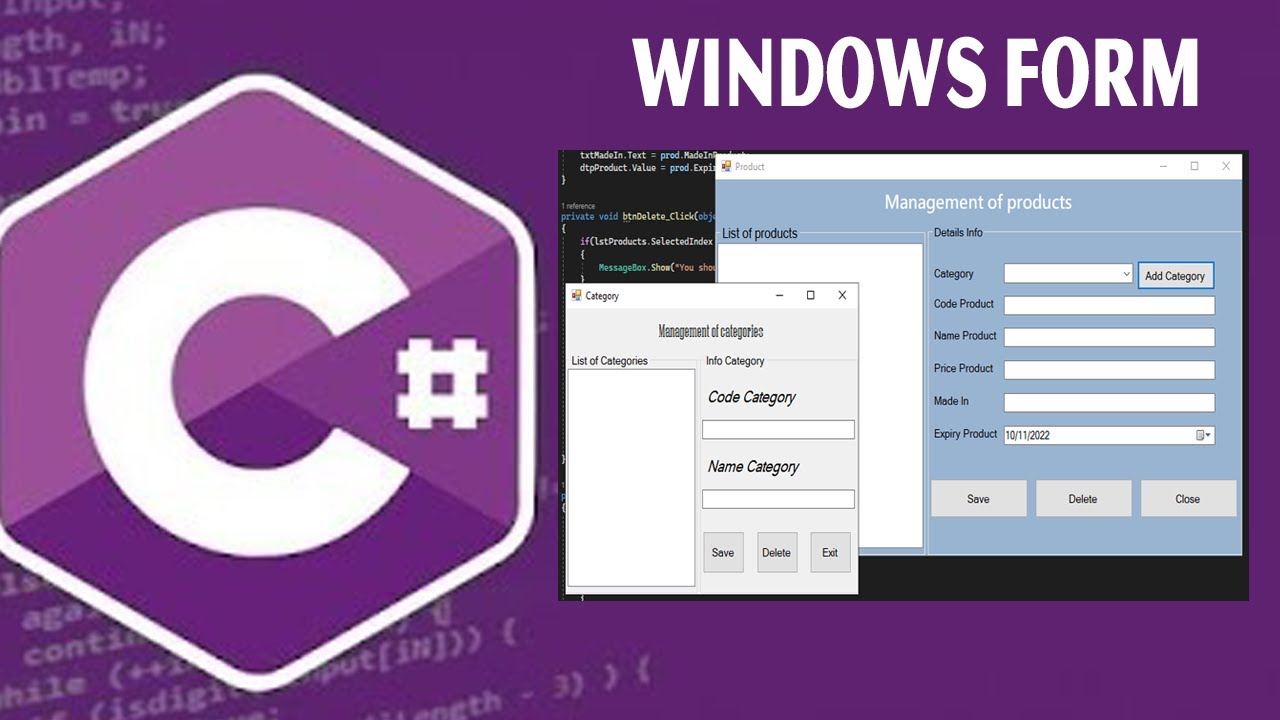This screenshot has width=1280, height=720.
Task: Click the MessageBox.Show code line
Action: (x=657, y=268)
